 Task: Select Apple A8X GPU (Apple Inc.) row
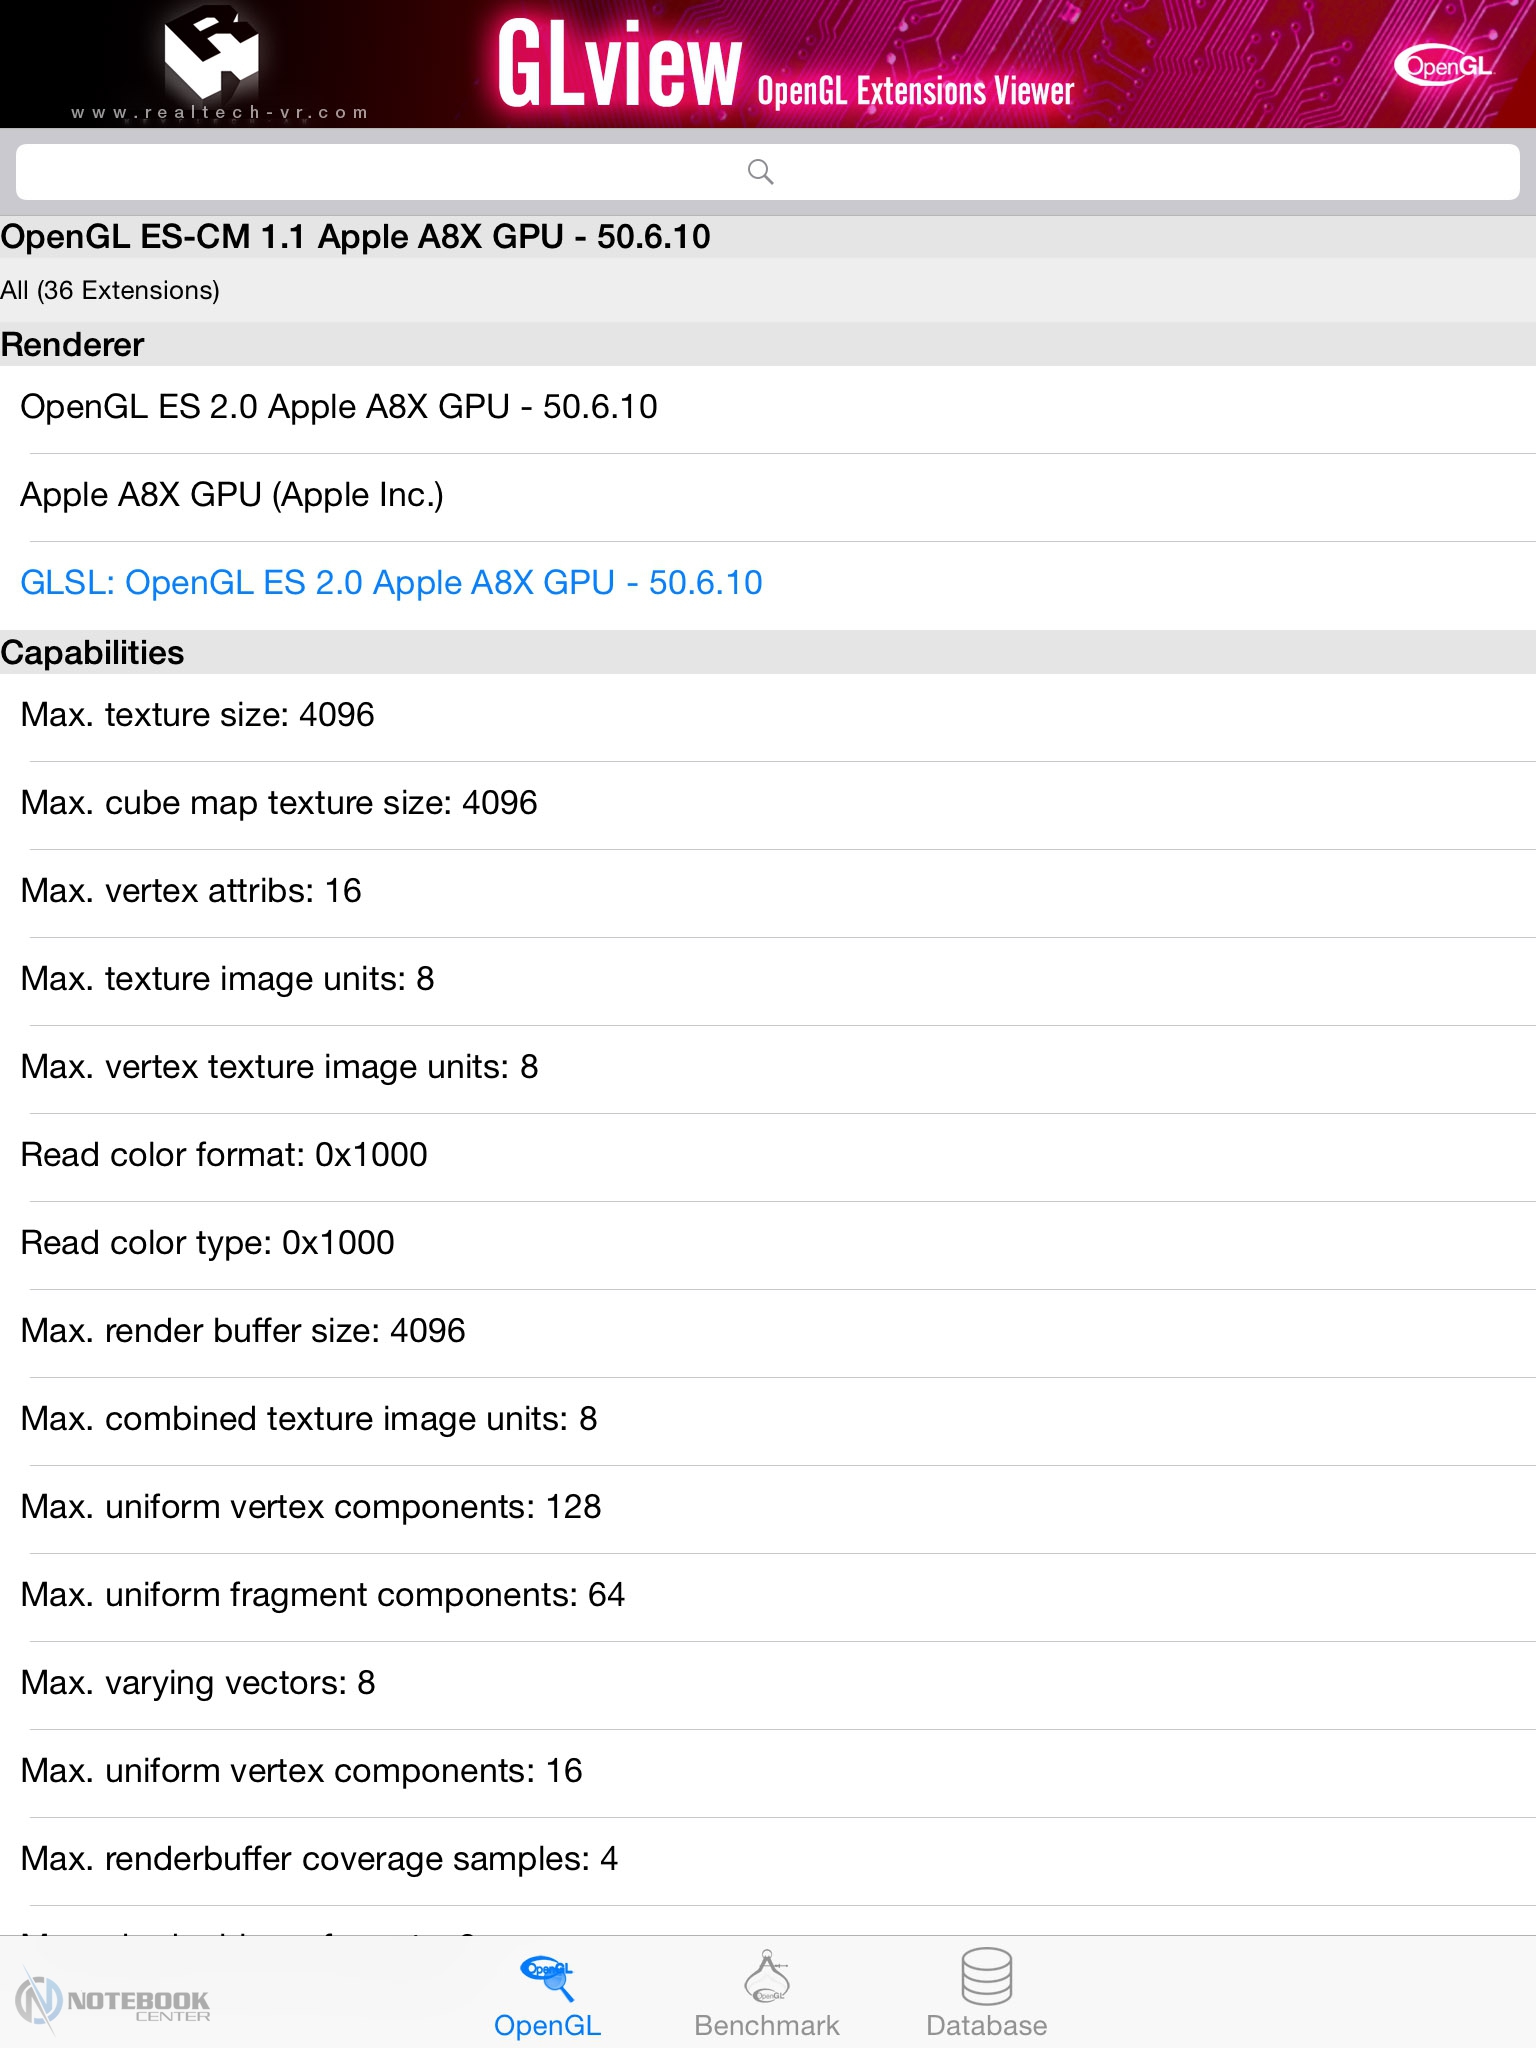point(232,495)
